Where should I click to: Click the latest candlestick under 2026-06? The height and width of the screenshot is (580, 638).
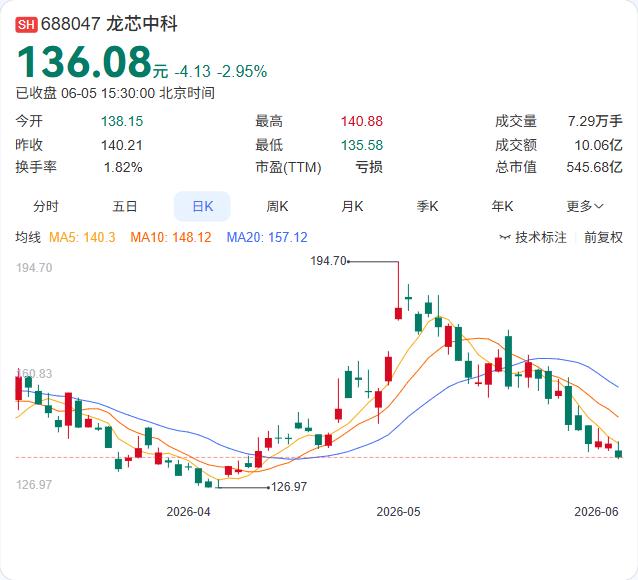tap(618, 454)
